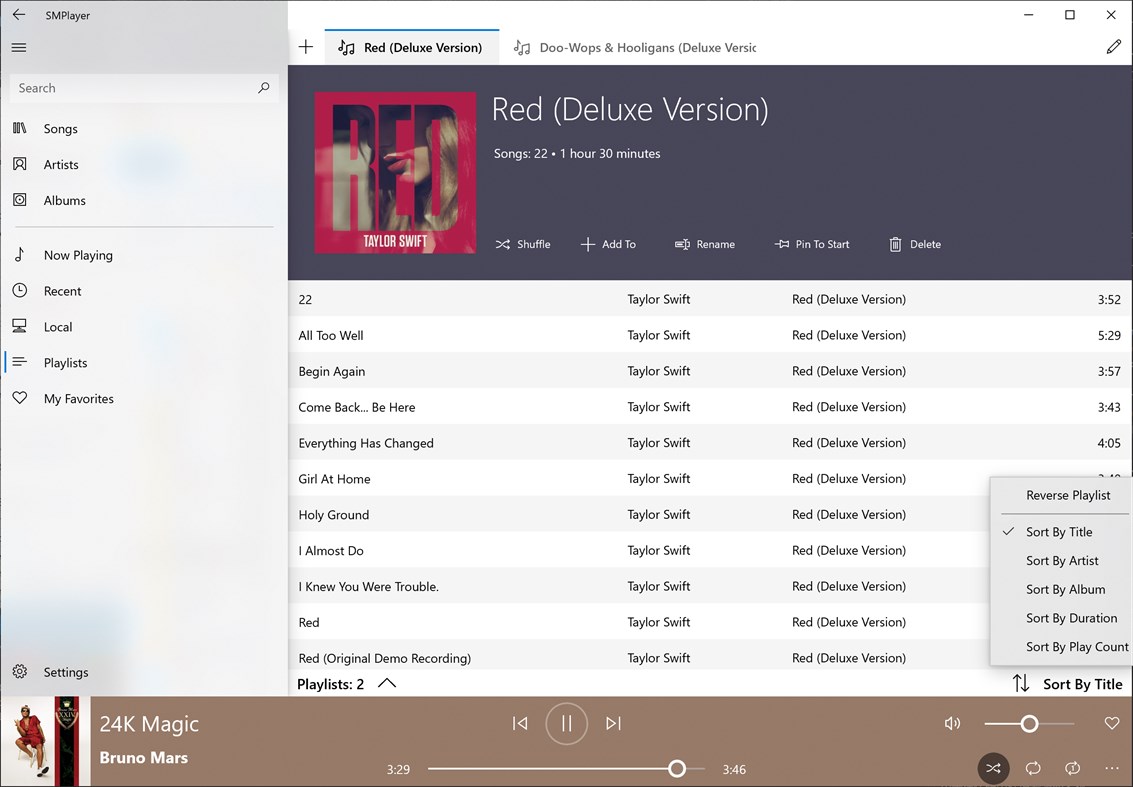Open the sort options via Sort By Title
The image size is (1133, 787).
[1070, 684]
